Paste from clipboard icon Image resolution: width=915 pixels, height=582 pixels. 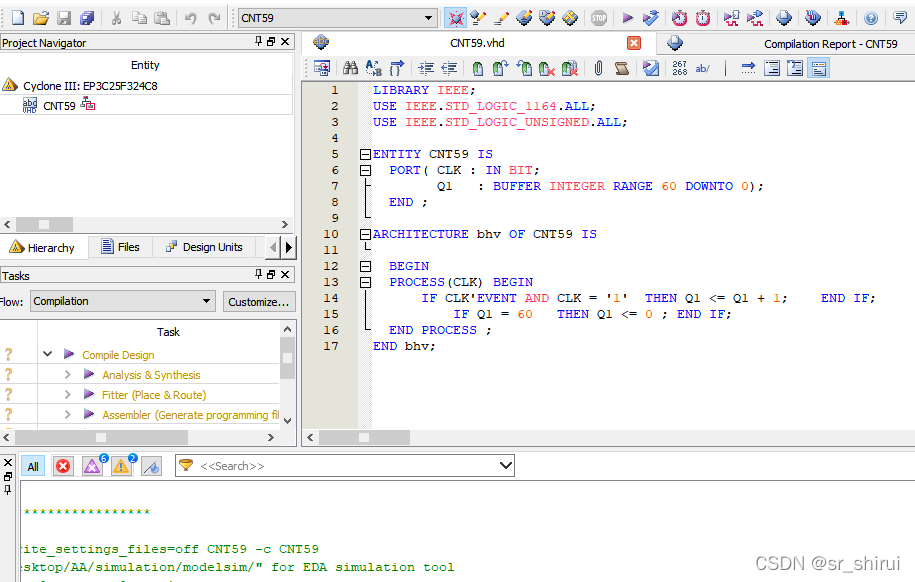pyautogui.click(x=162, y=18)
